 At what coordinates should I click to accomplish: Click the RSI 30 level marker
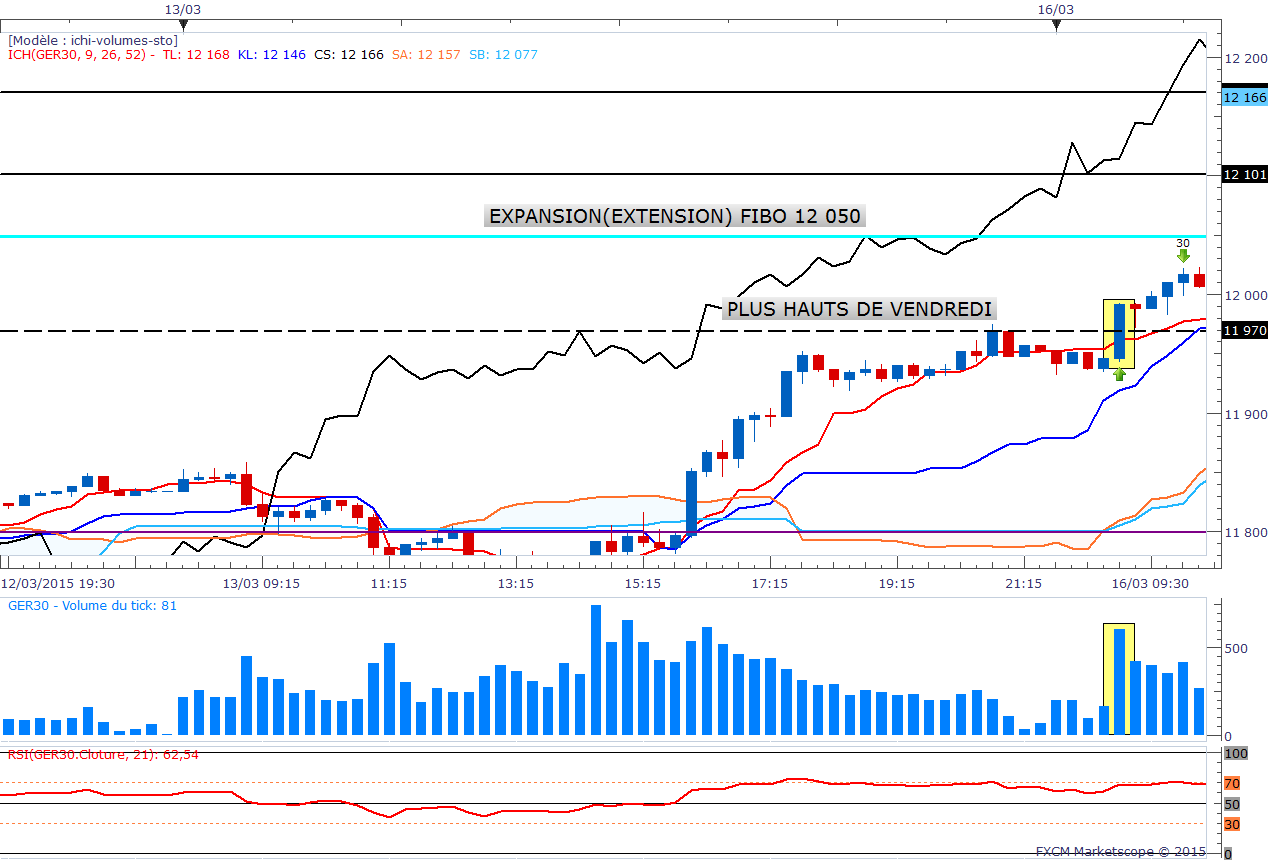pyautogui.click(x=1232, y=824)
